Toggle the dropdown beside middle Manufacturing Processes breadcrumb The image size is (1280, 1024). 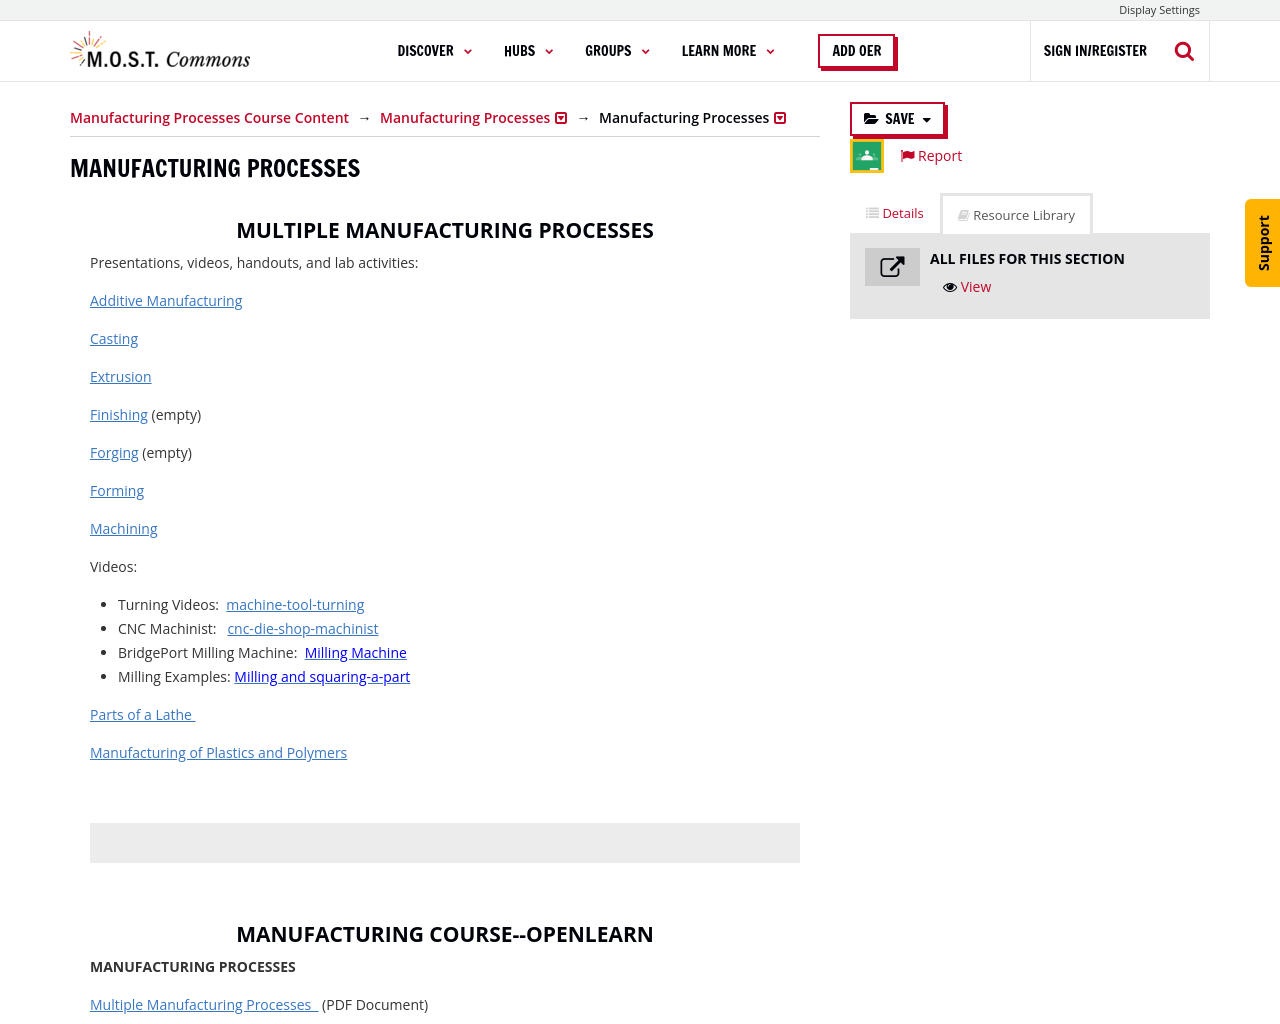pyautogui.click(x=561, y=116)
